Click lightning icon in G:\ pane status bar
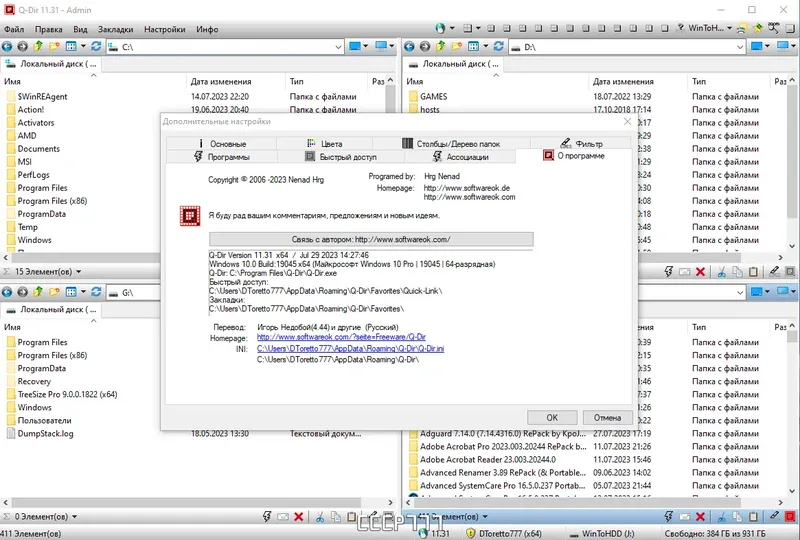 267,517
